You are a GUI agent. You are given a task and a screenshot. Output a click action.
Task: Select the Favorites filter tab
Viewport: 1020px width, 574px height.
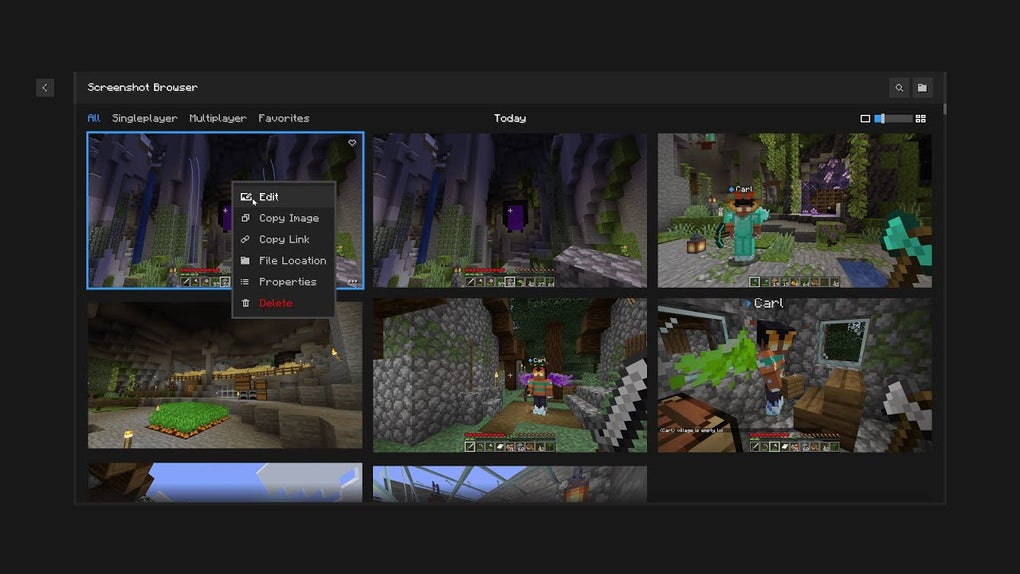(284, 118)
